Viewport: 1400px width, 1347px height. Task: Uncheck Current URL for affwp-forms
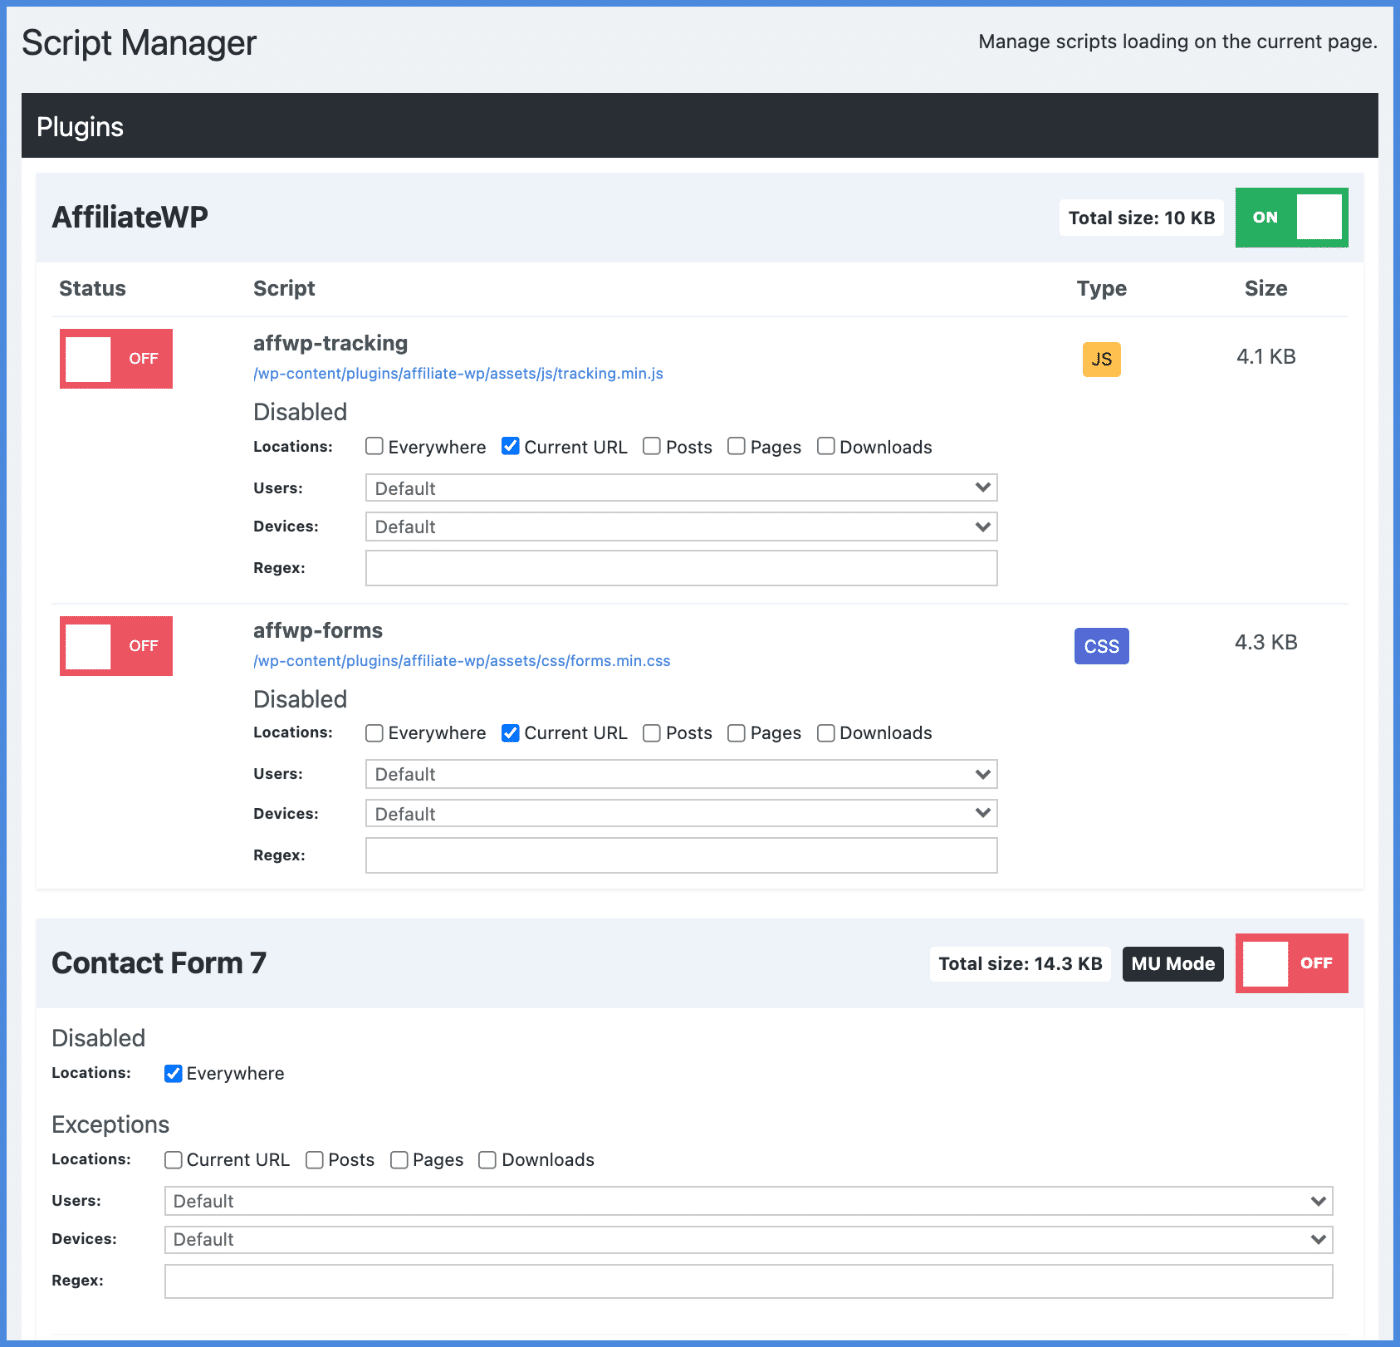511,733
